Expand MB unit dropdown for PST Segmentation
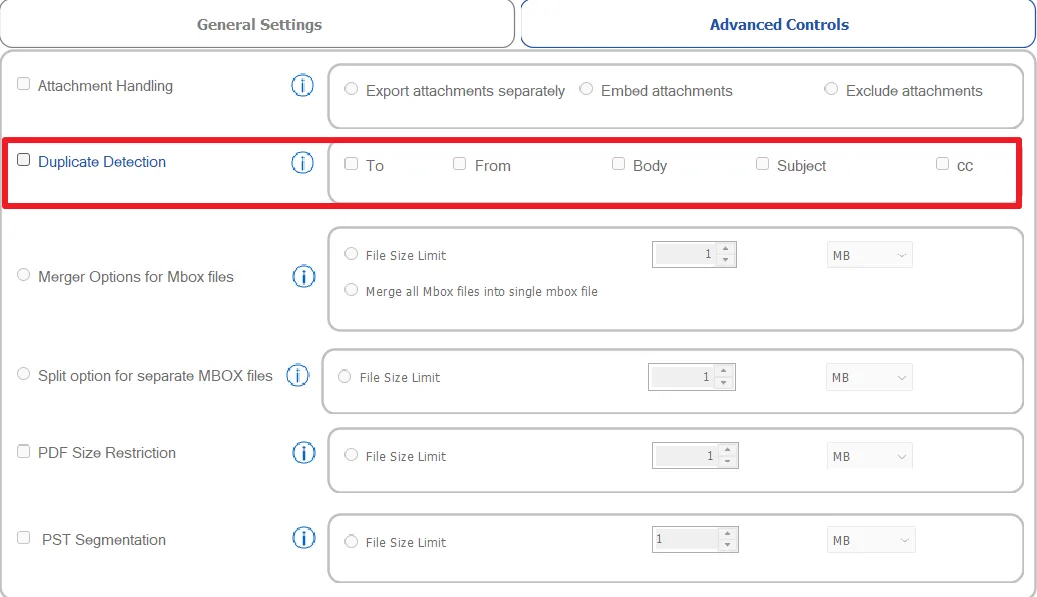Image resolution: width=1037 pixels, height=597 pixels. coord(871,540)
